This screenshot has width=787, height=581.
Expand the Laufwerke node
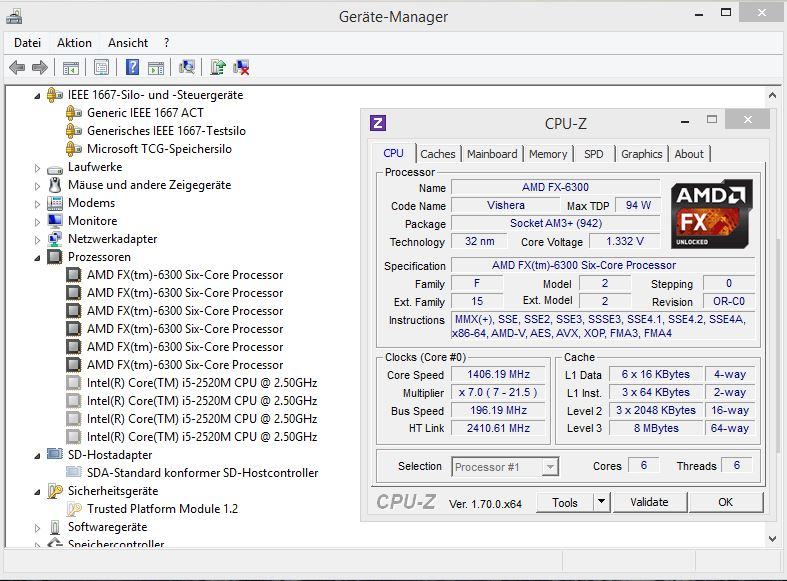click(x=37, y=168)
